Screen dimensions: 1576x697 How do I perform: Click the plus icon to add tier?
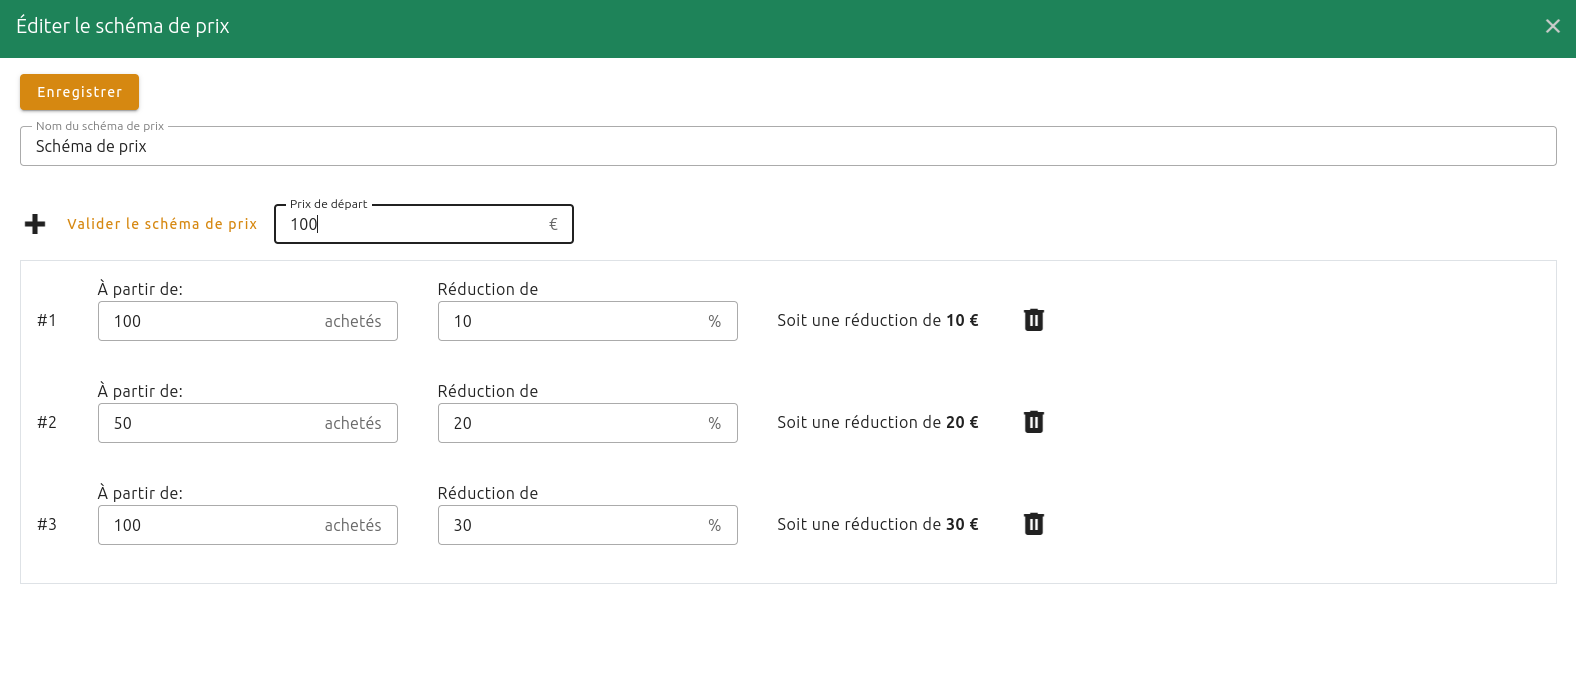[35, 224]
